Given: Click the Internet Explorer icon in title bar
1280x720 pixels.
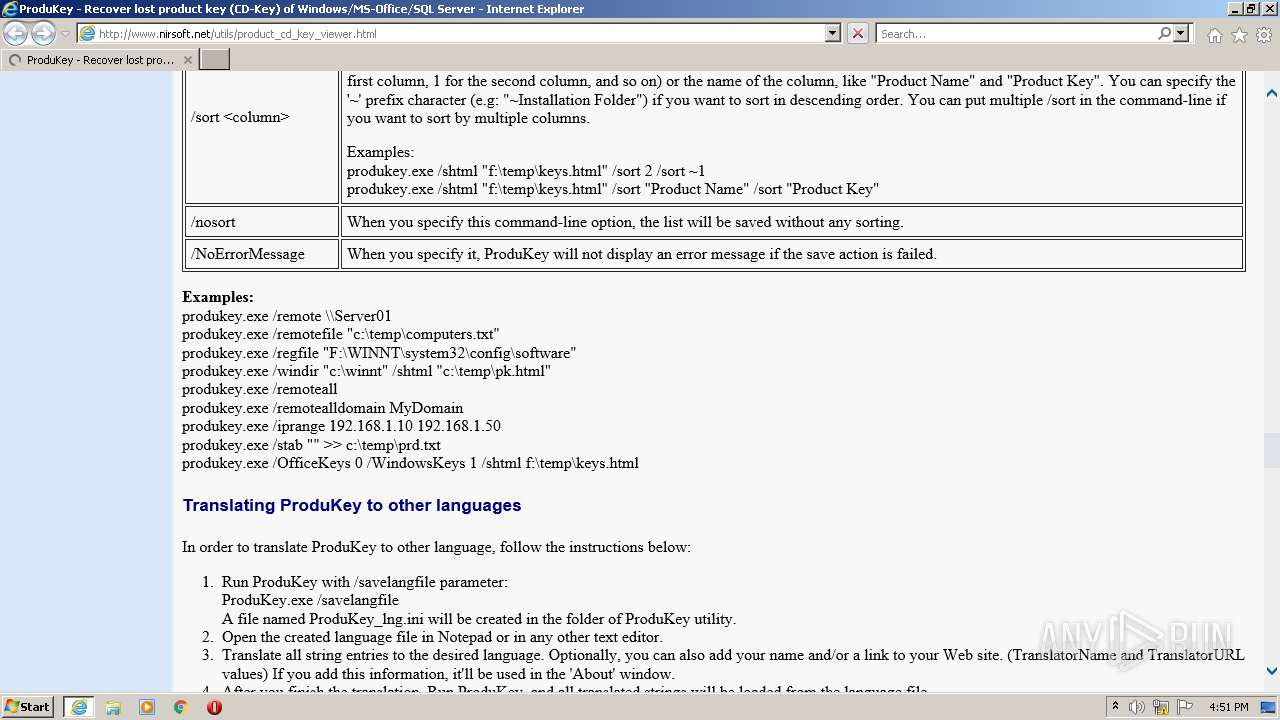Looking at the screenshot, I should [x=10, y=9].
